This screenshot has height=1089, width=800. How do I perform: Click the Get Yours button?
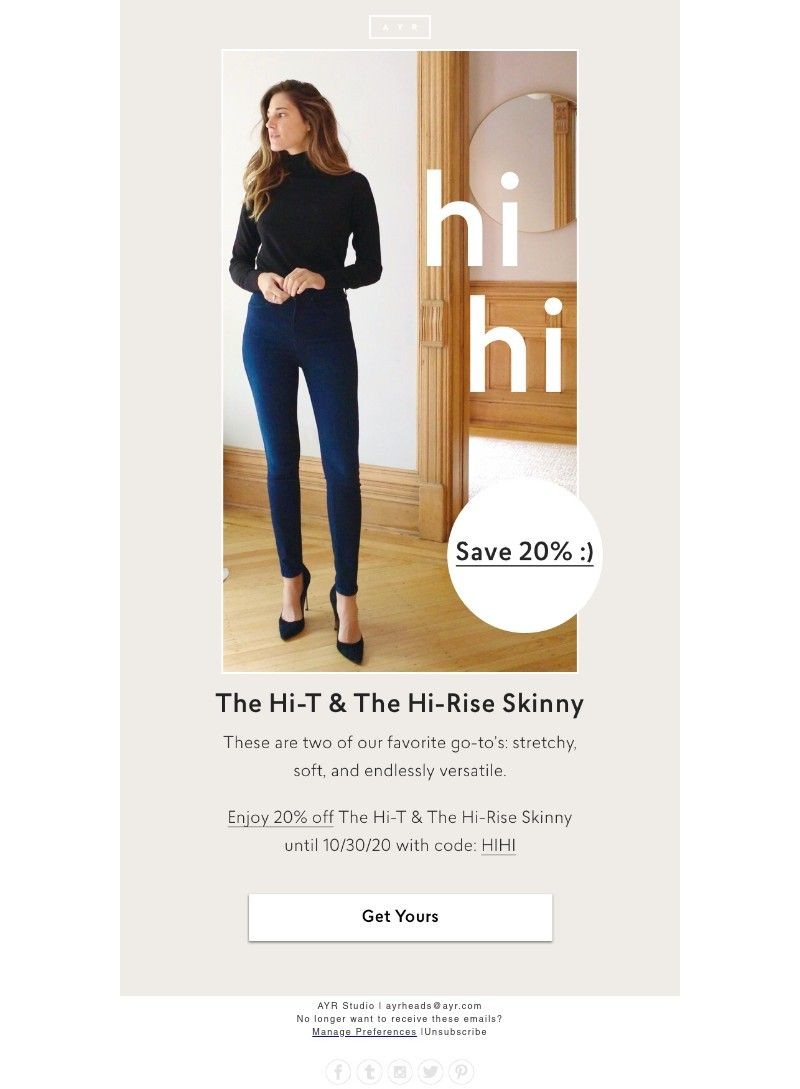click(400, 917)
